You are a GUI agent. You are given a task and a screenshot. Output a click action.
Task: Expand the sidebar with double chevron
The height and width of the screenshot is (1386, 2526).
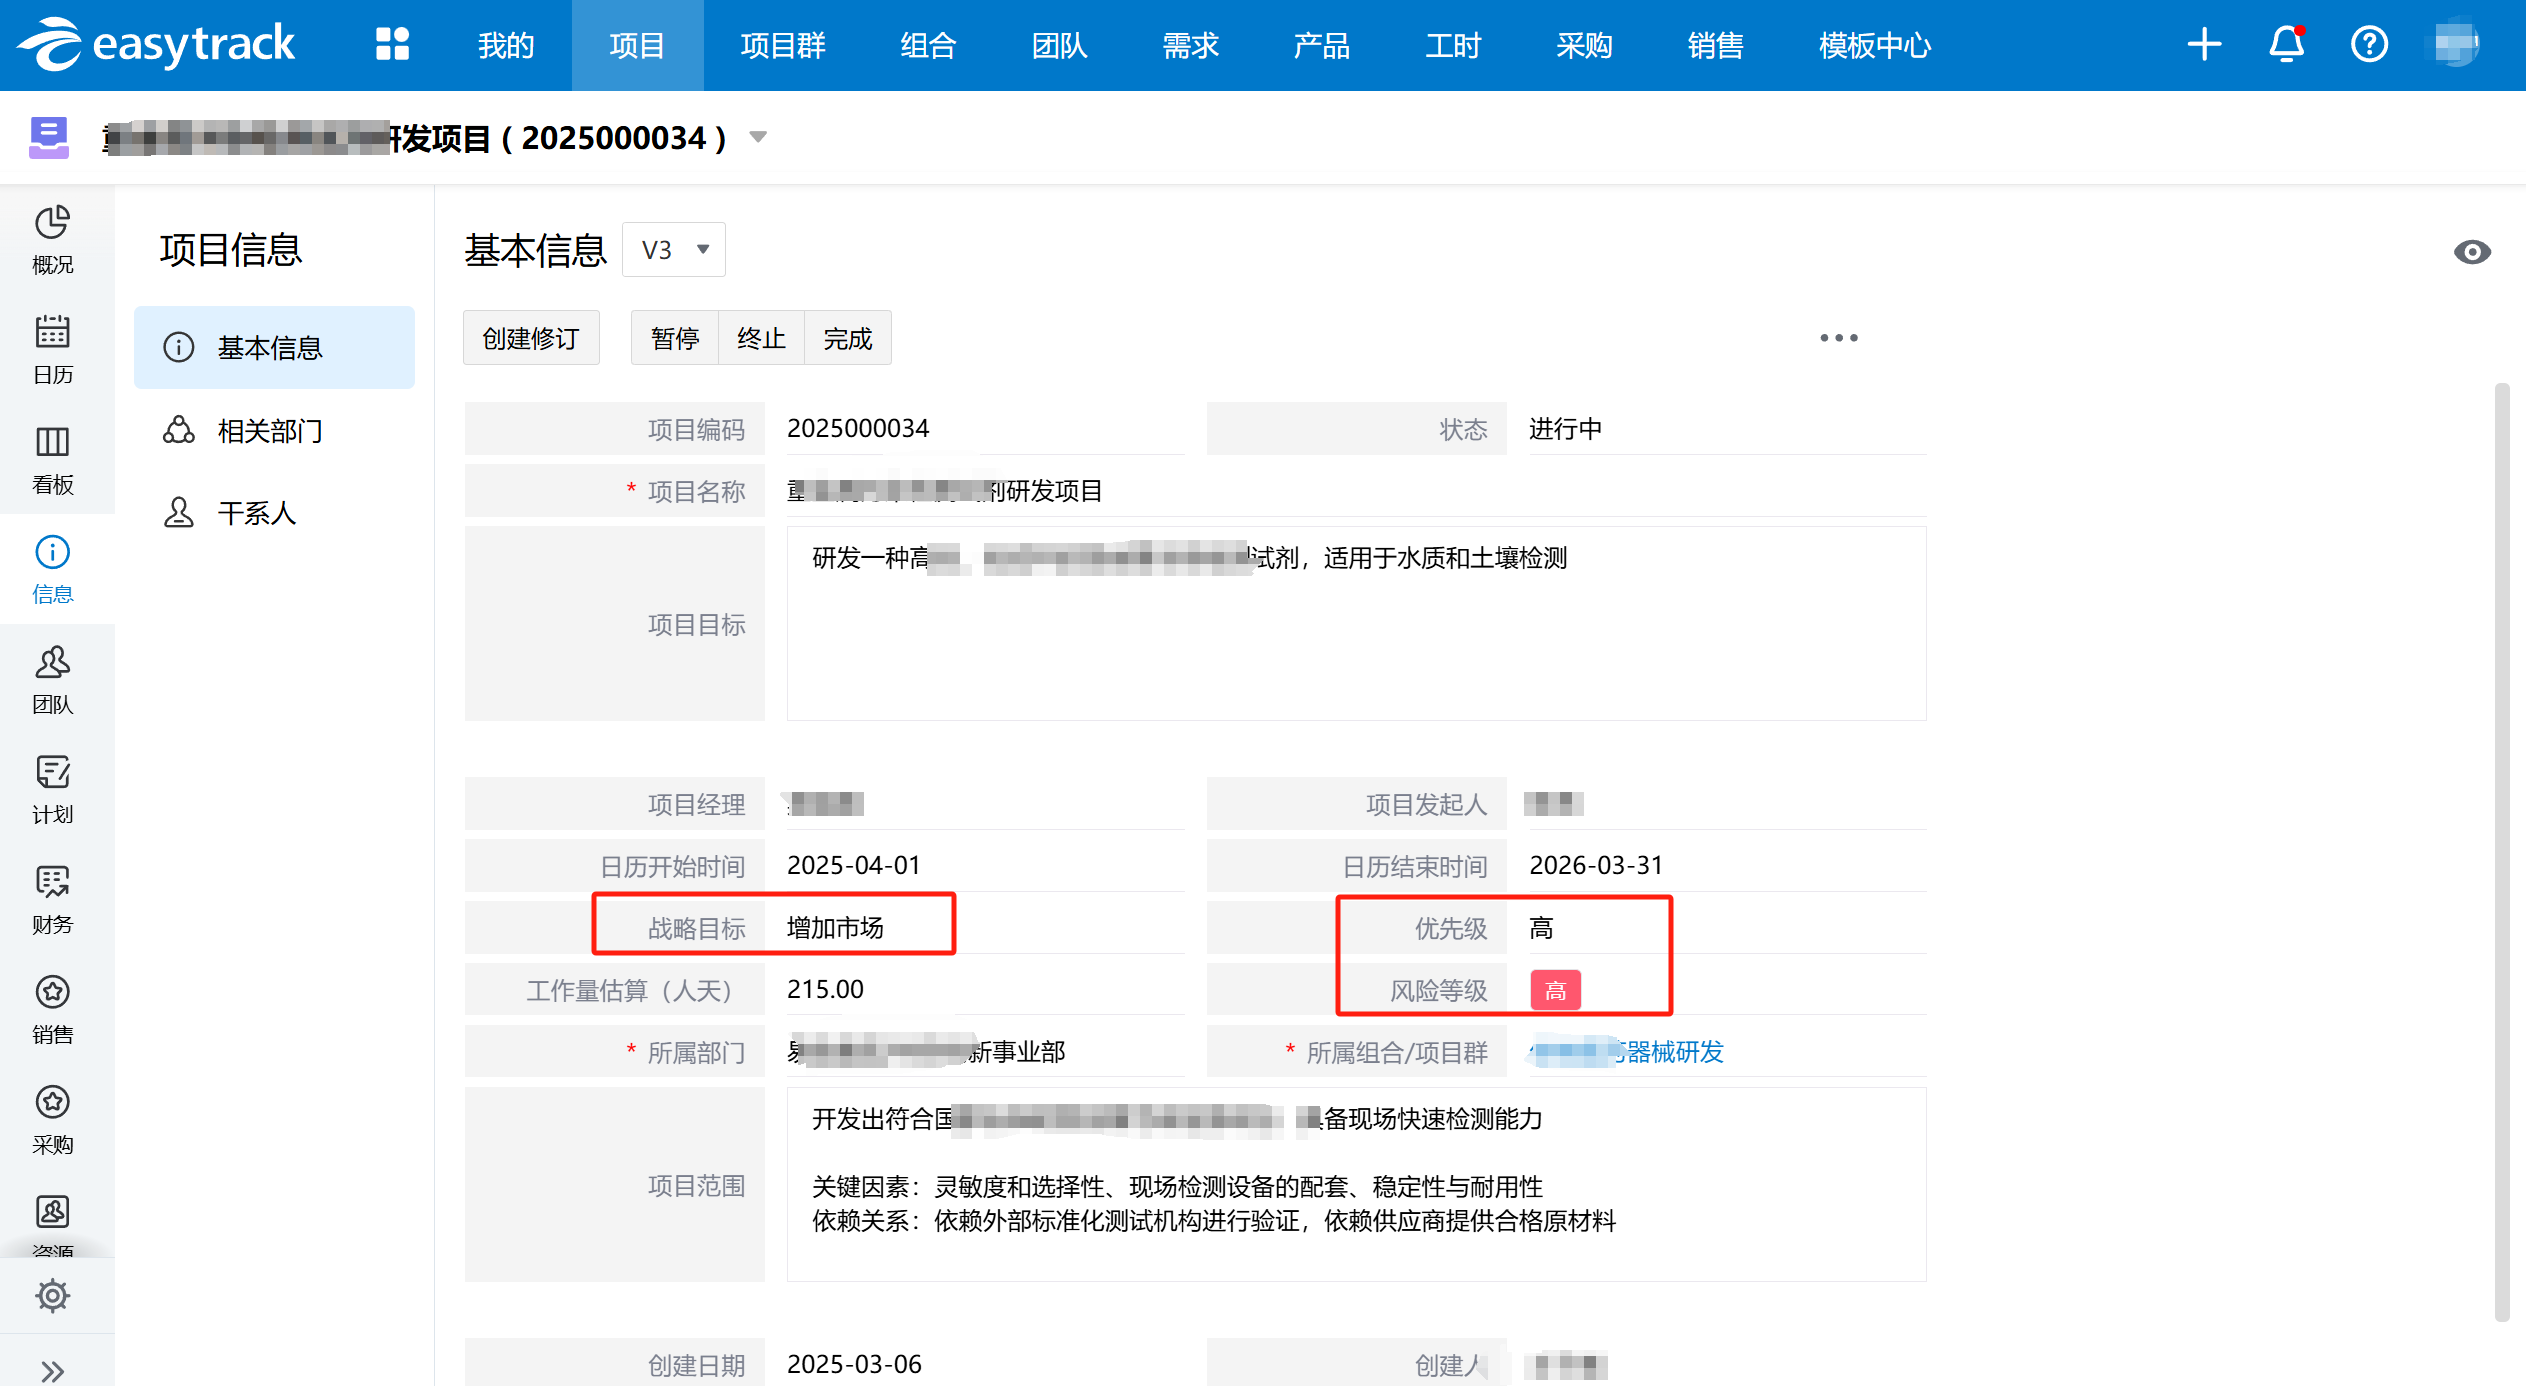(53, 1370)
